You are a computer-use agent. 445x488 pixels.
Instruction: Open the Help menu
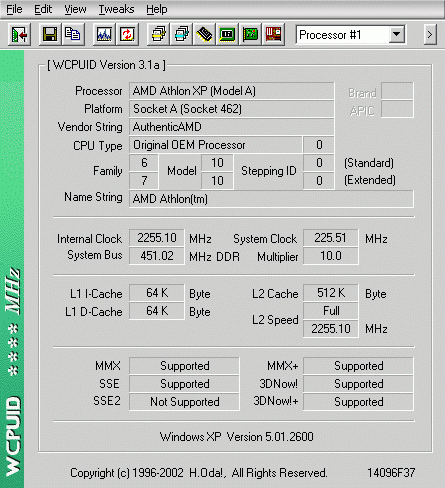(x=157, y=9)
